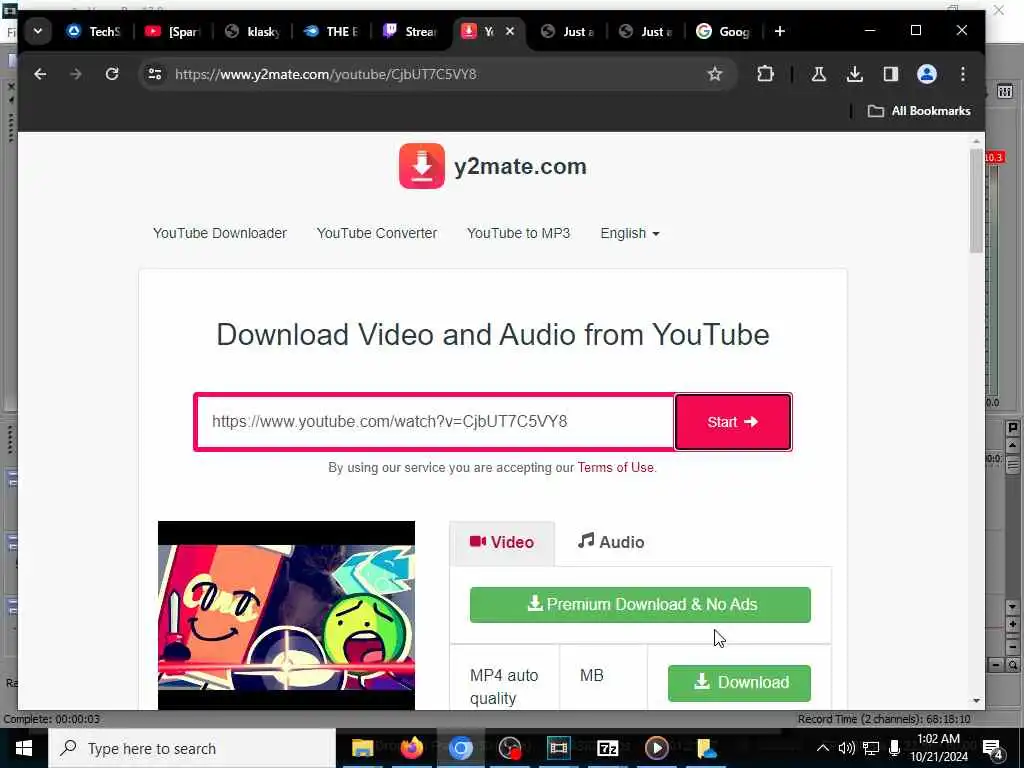Click the video thumbnail preview
1024x768 pixels.
286,615
